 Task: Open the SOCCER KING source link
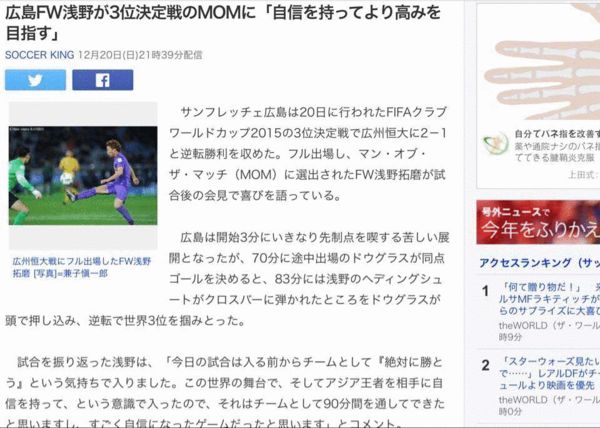pyautogui.click(x=39, y=55)
